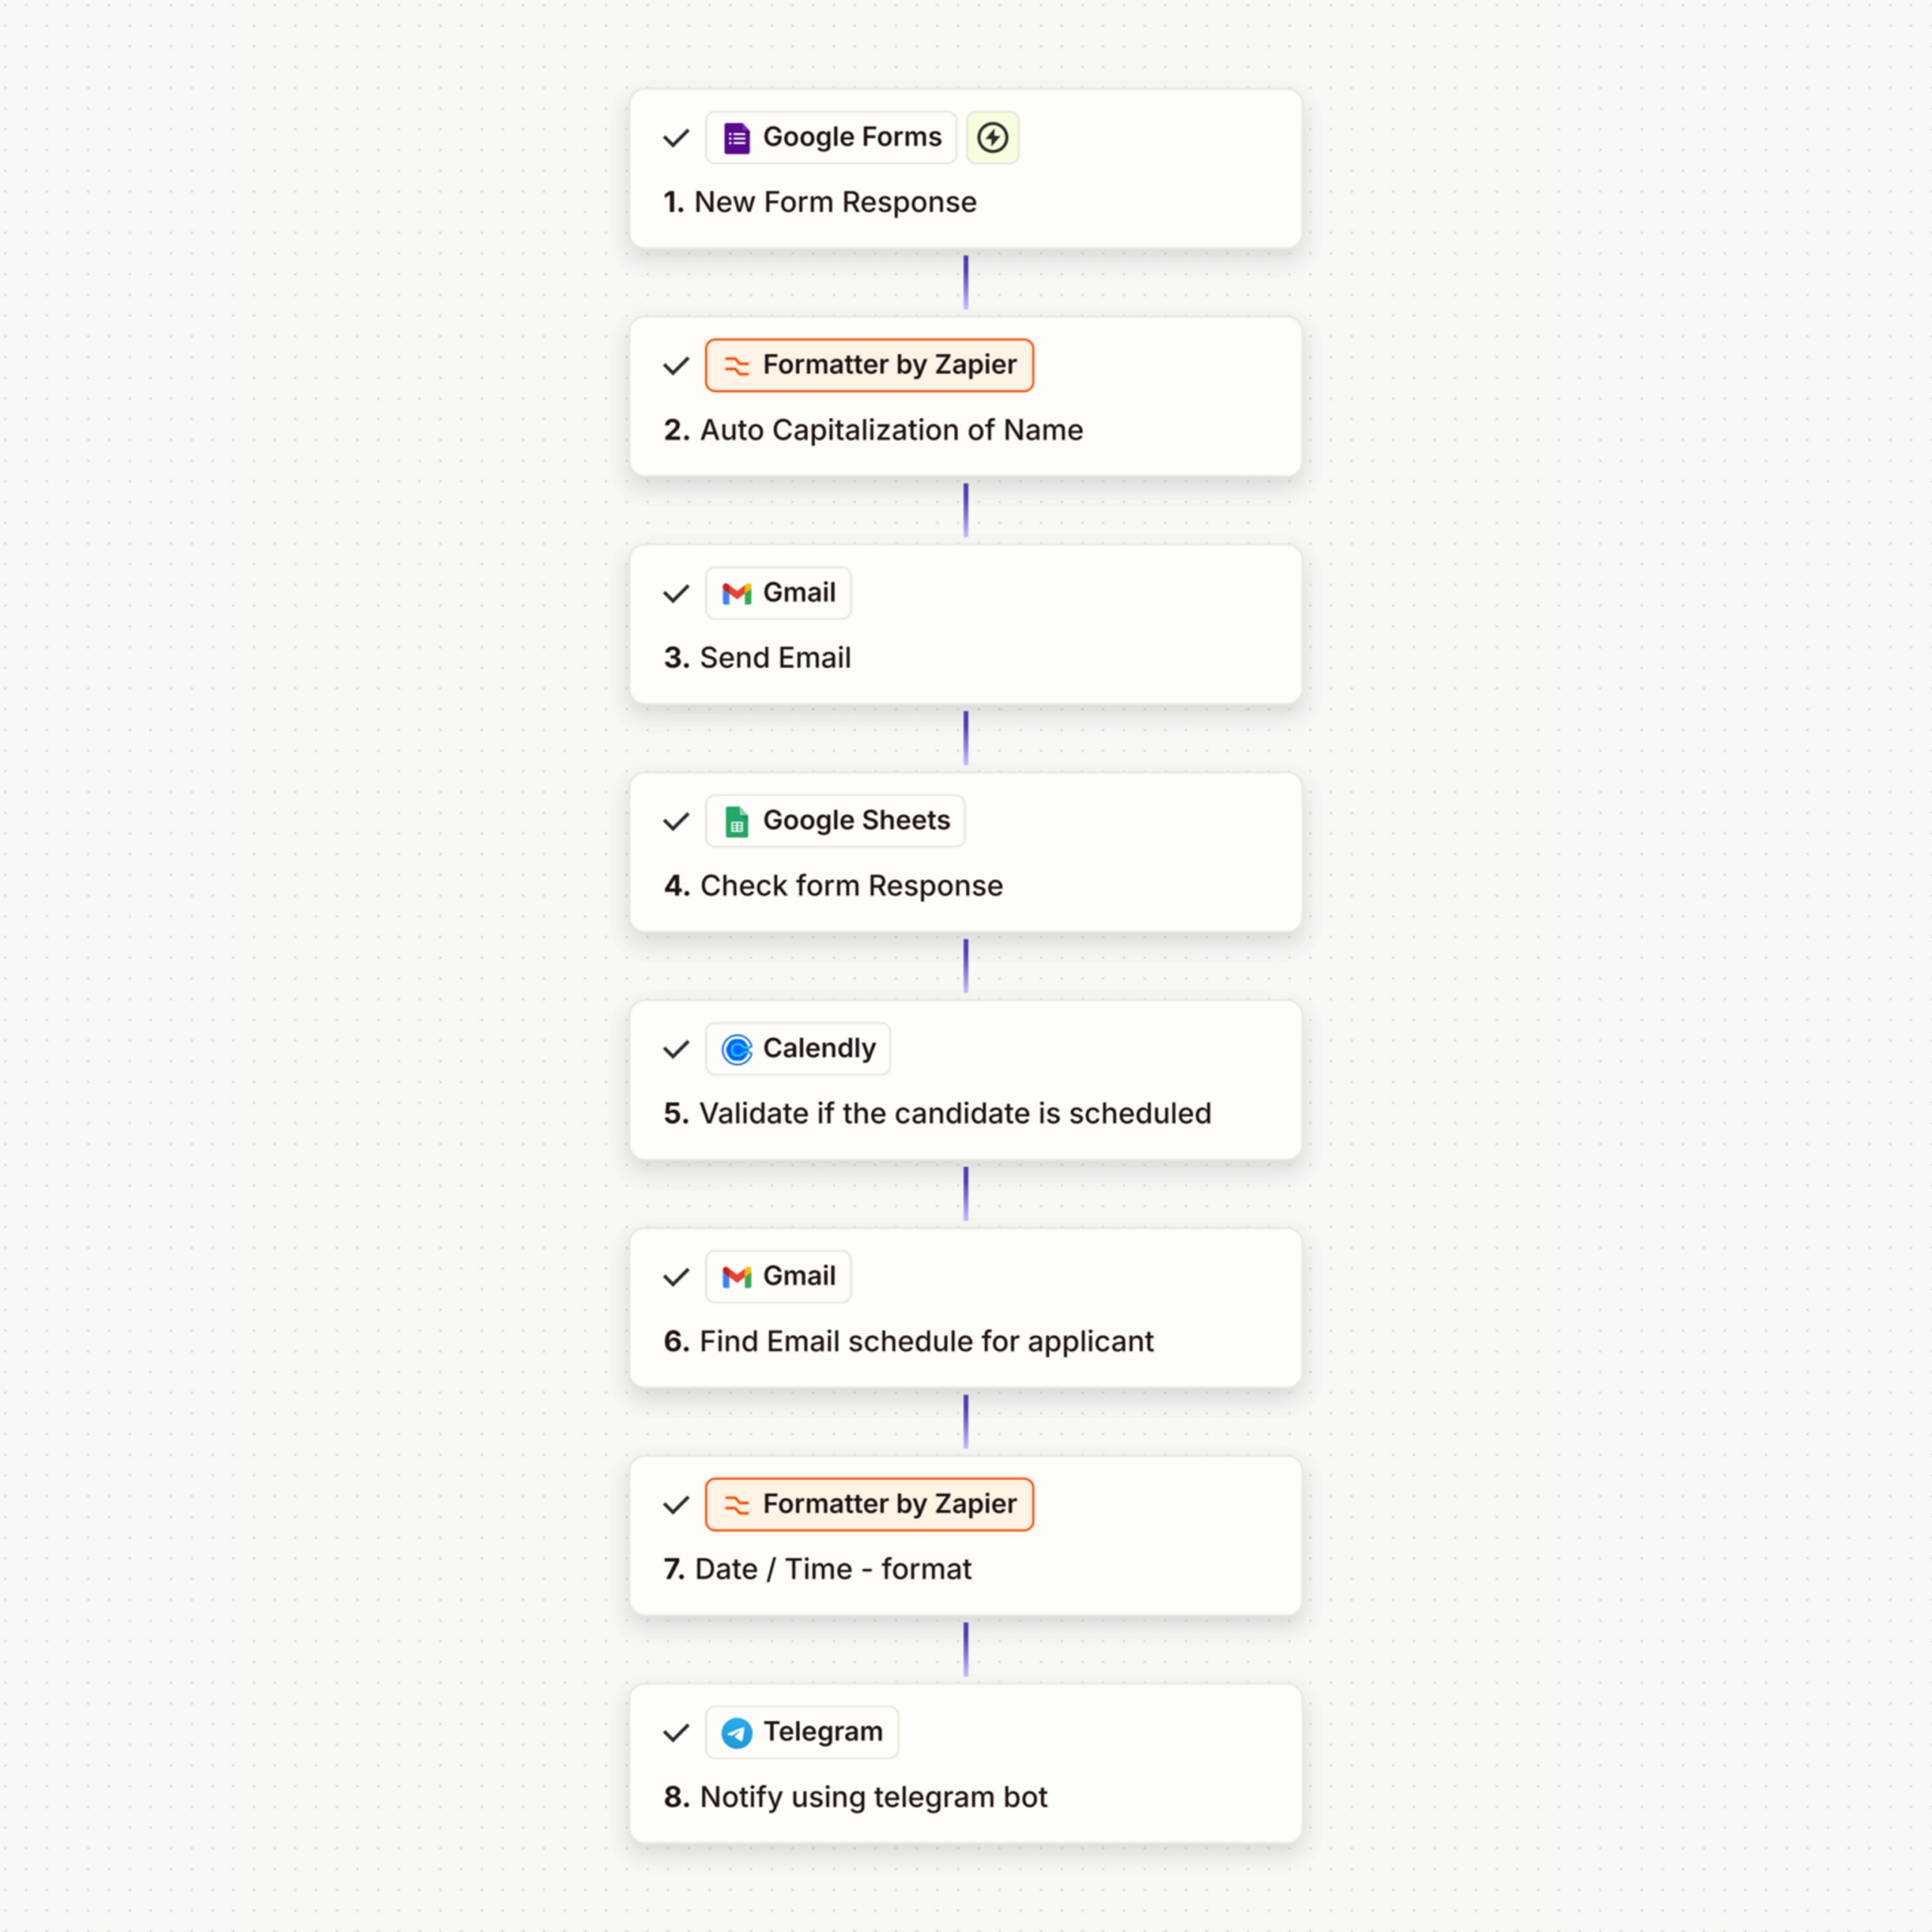Click the Calendly app icon
Viewport: 1932px width, 1932px height.
pos(737,1050)
